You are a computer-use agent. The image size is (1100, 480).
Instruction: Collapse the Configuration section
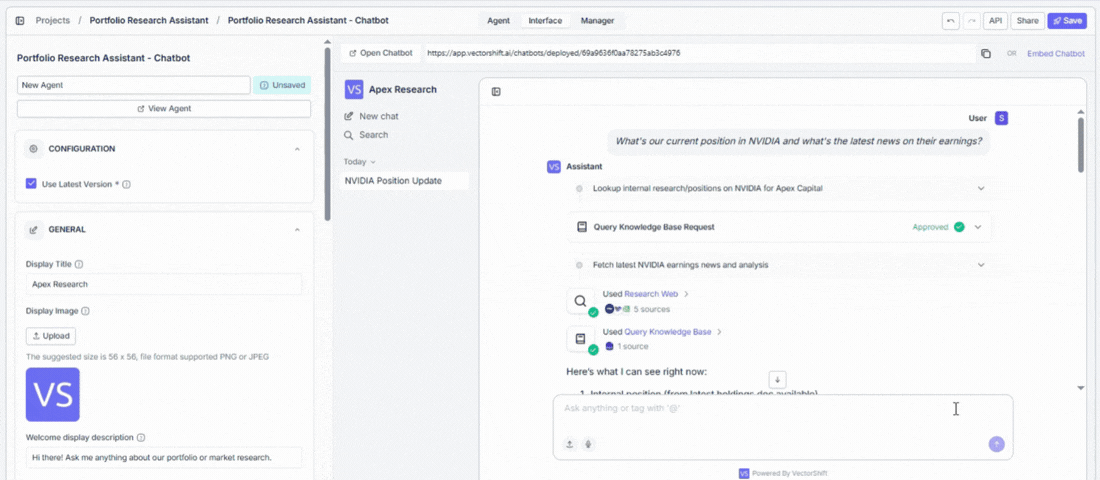(297, 149)
